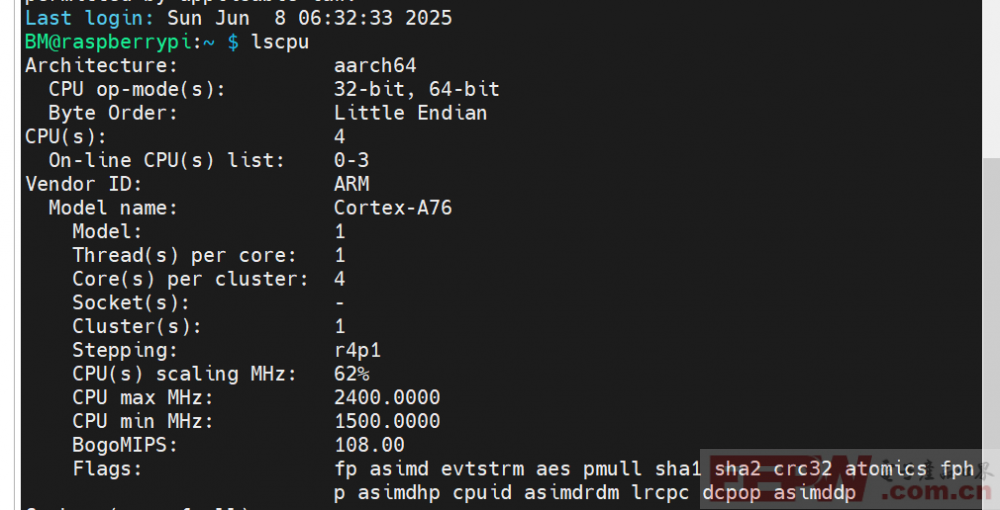The image size is (1000, 510).
Task: Click the On-line CPU(s) list value 0-3
Action: click(351, 160)
